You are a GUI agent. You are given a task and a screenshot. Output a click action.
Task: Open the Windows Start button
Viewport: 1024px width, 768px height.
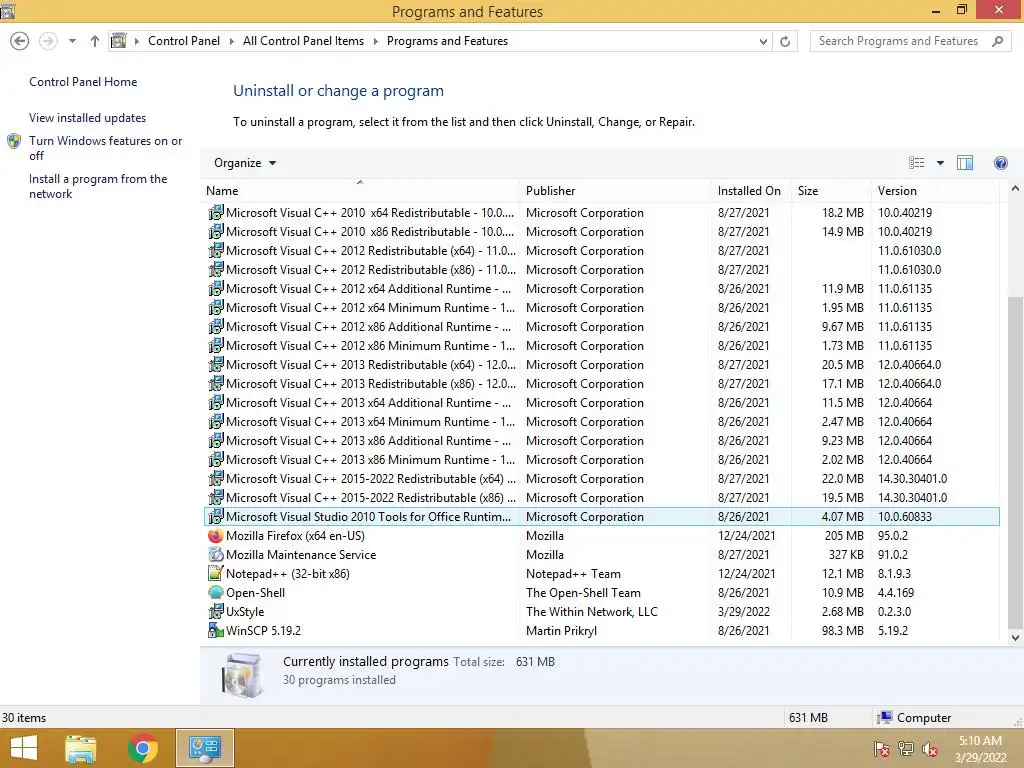coord(24,748)
